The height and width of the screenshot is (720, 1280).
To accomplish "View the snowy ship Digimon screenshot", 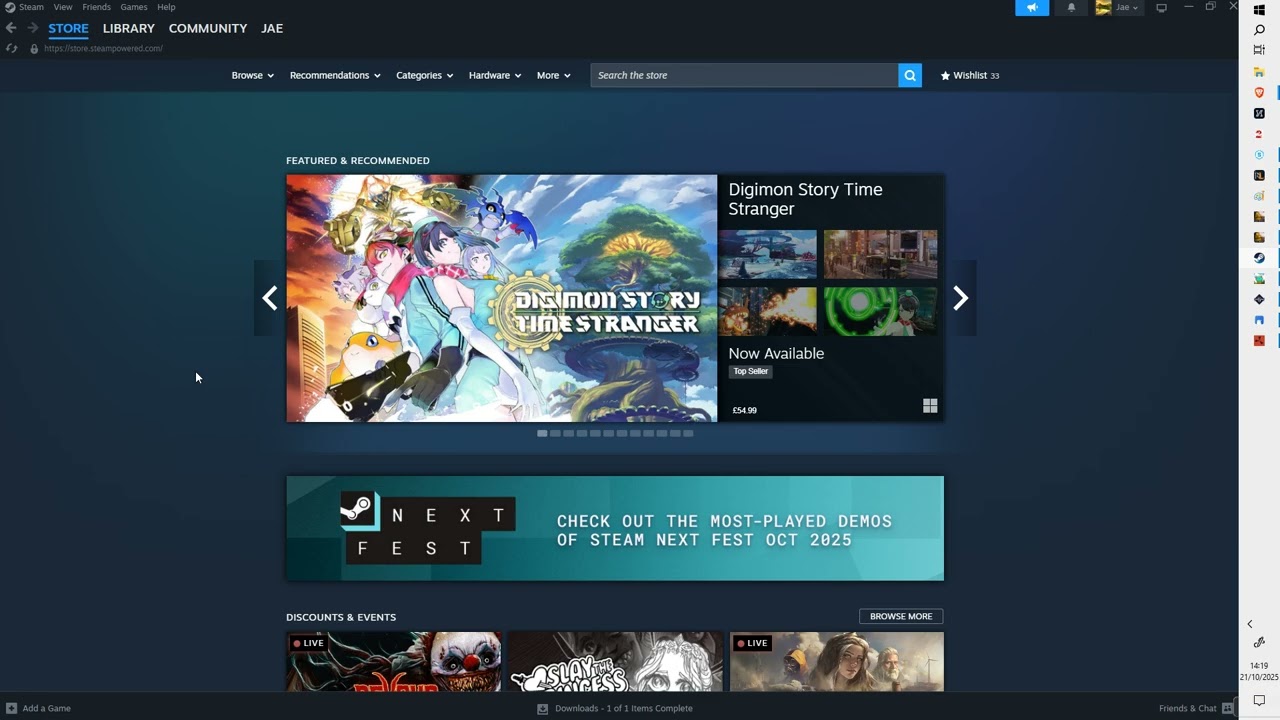I will click(x=767, y=254).
